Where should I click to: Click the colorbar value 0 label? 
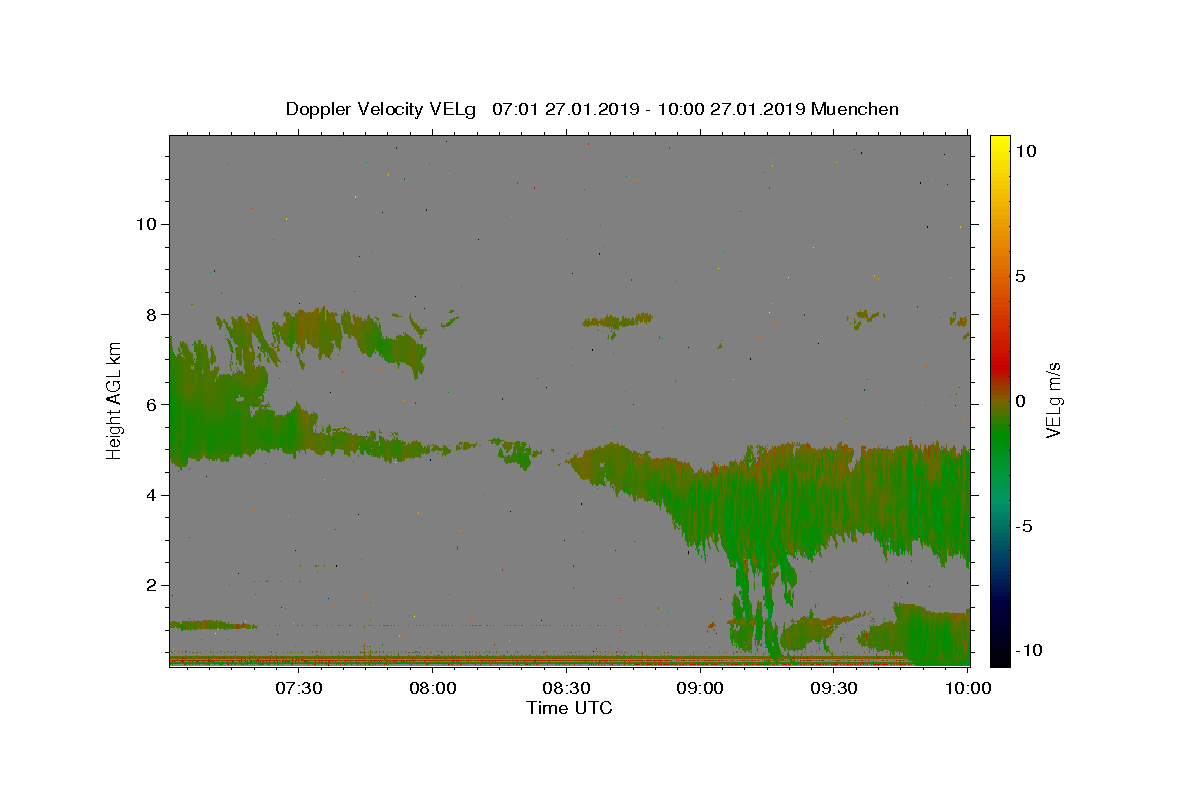coord(1020,401)
